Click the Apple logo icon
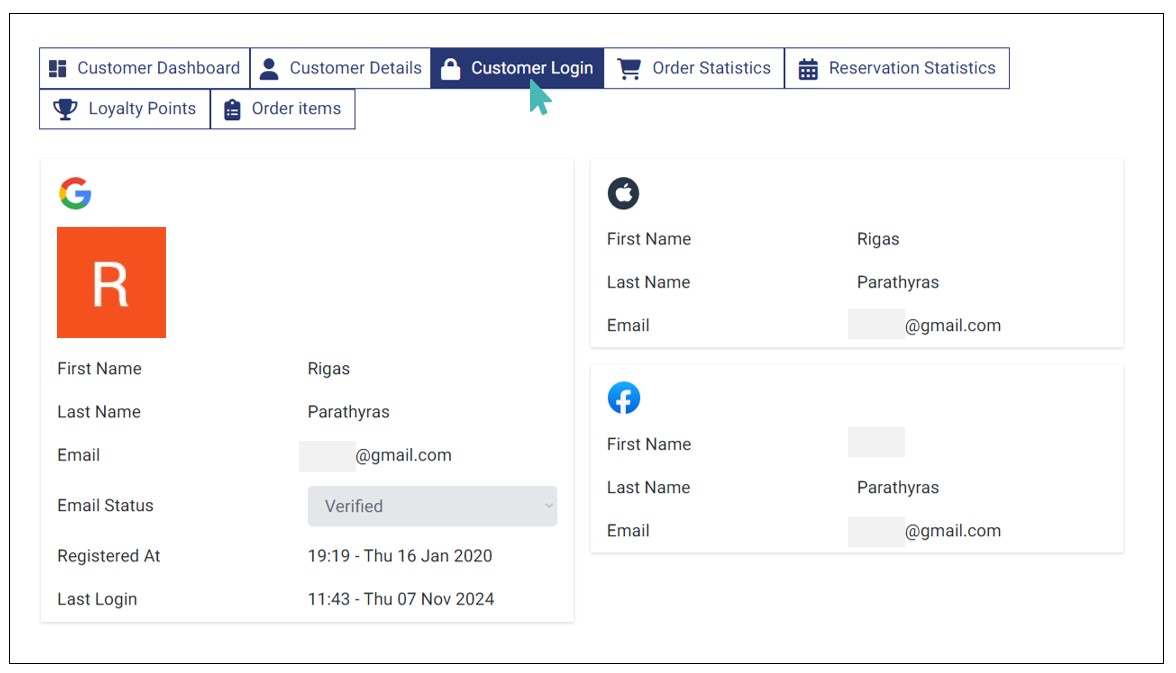 (x=623, y=193)
